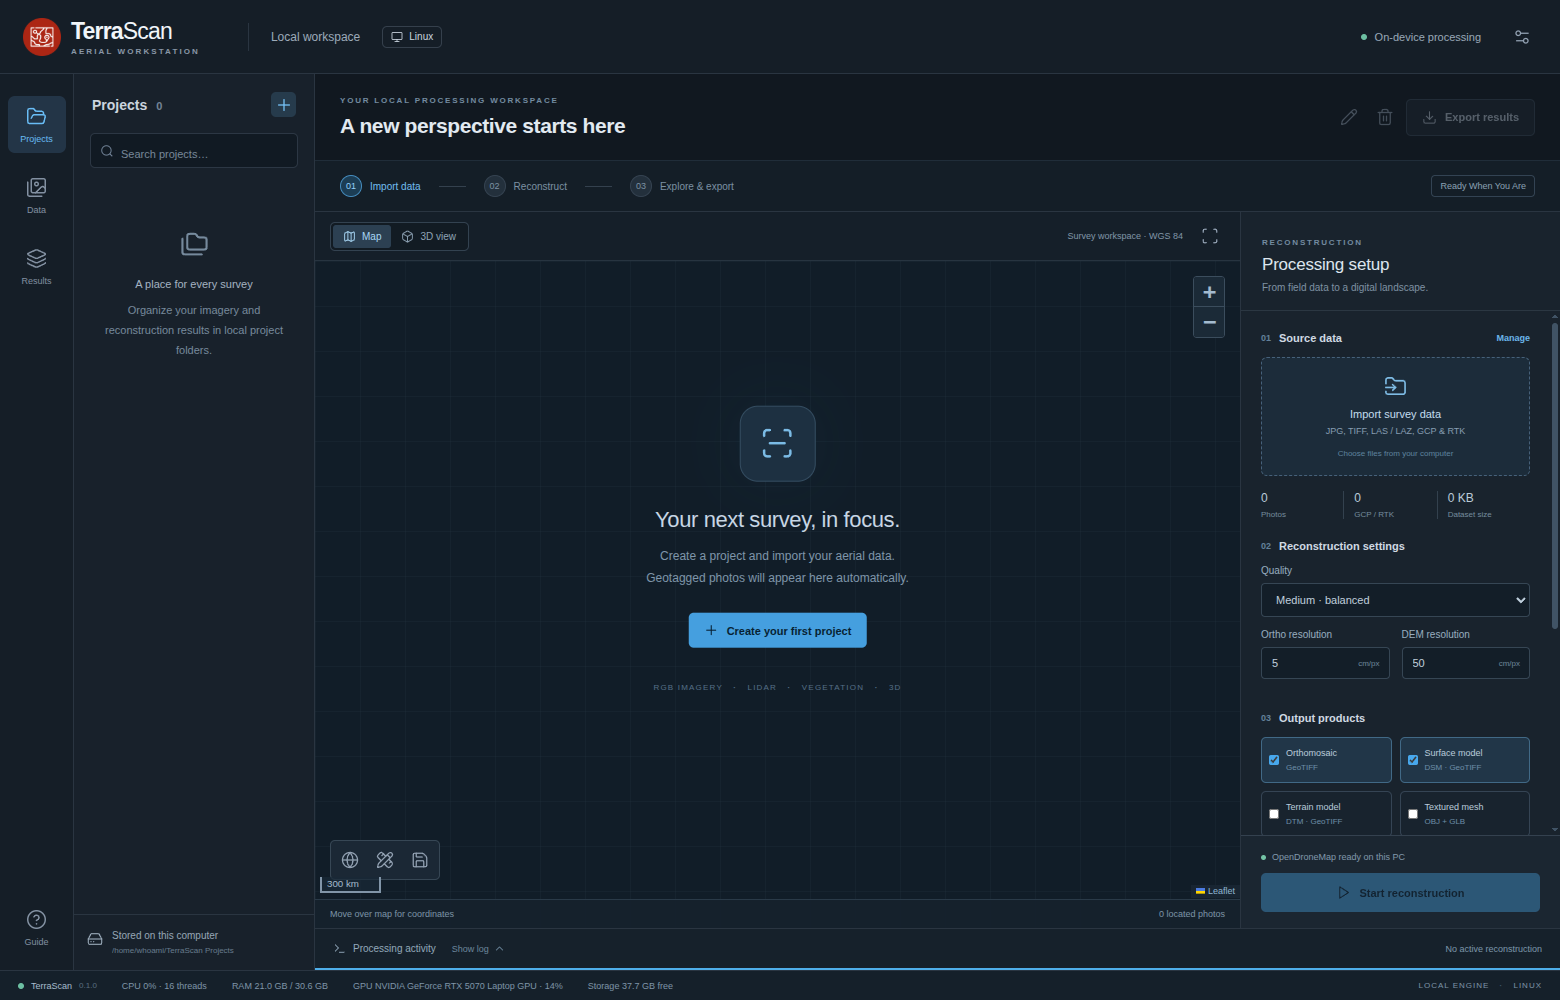Open the settings sliders icon in header
1560x1000 pixels.
point(1522,37)
